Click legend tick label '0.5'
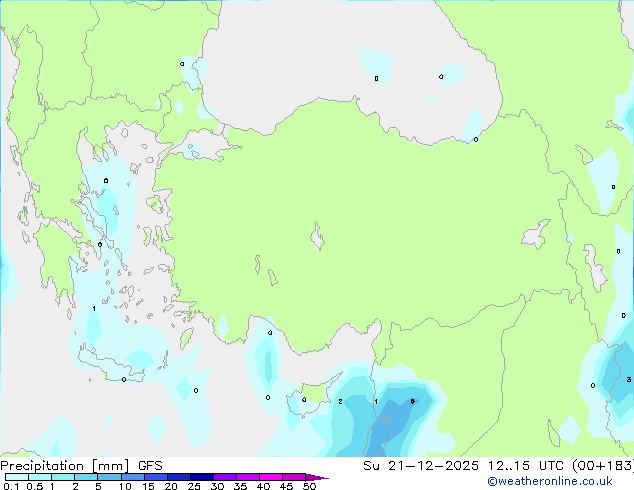Image resolution: width=634 pixels, height=490 pixels. [34, 486]
